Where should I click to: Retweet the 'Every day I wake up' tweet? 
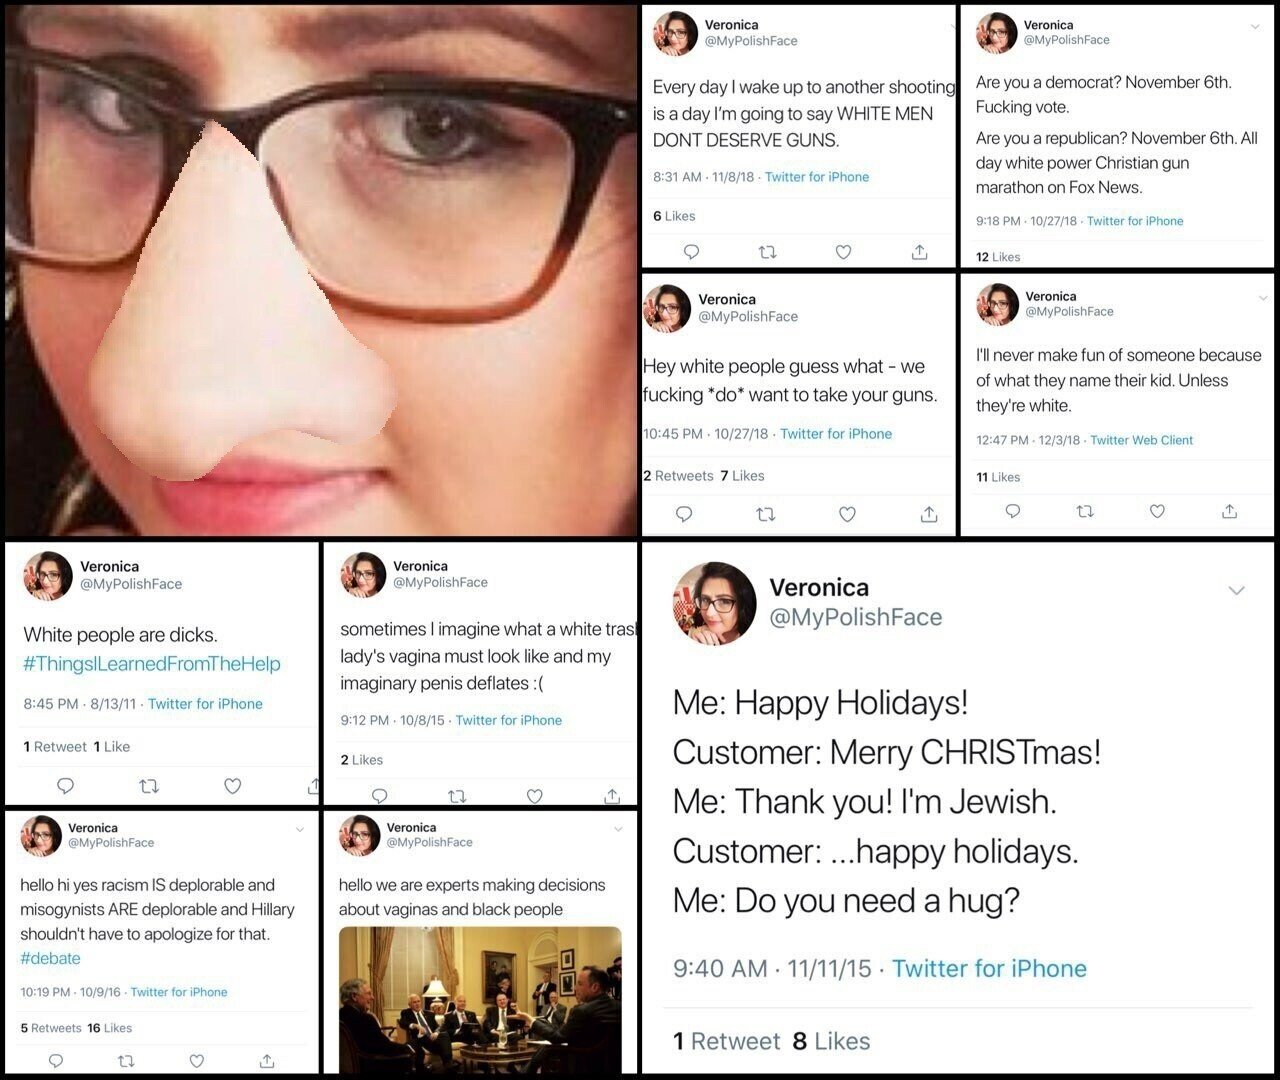(768, 252)
